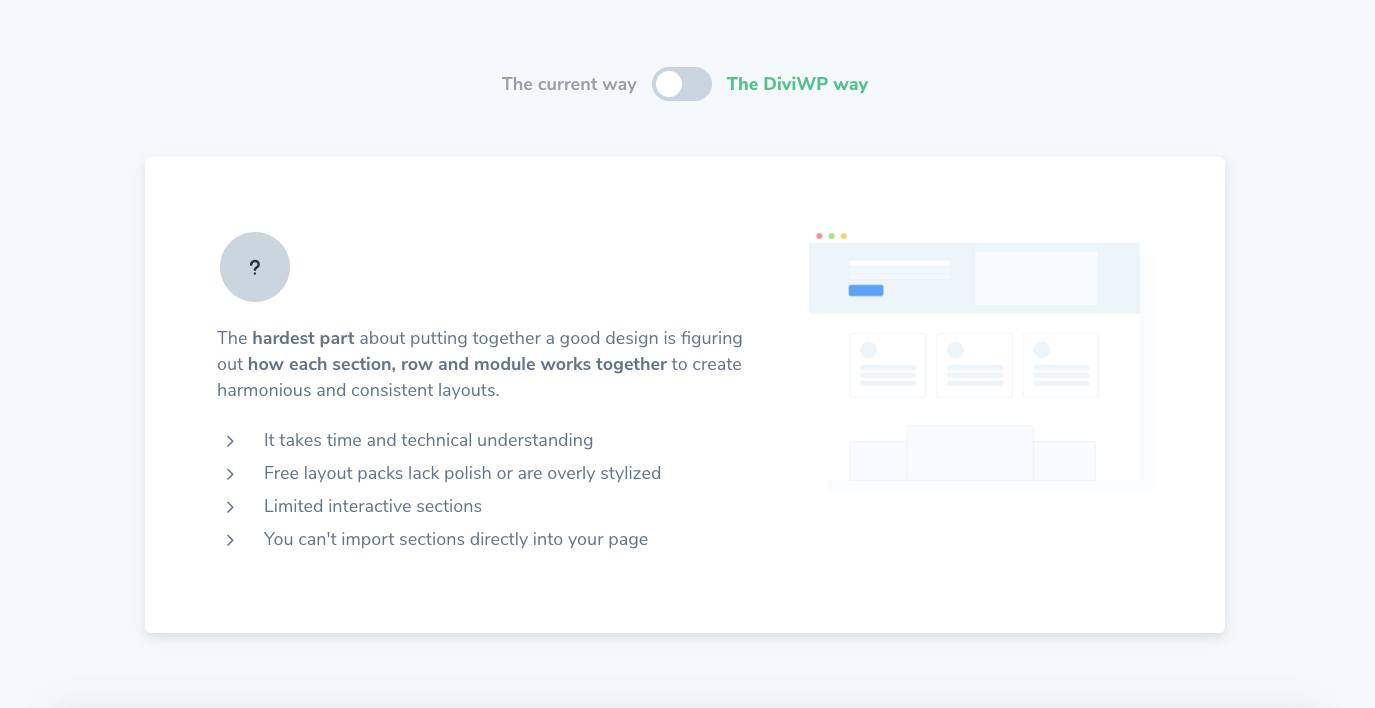Click blue button inside the mockup illustration
This screenshot has height=708, width=1375.
click(x=866, y=290)
